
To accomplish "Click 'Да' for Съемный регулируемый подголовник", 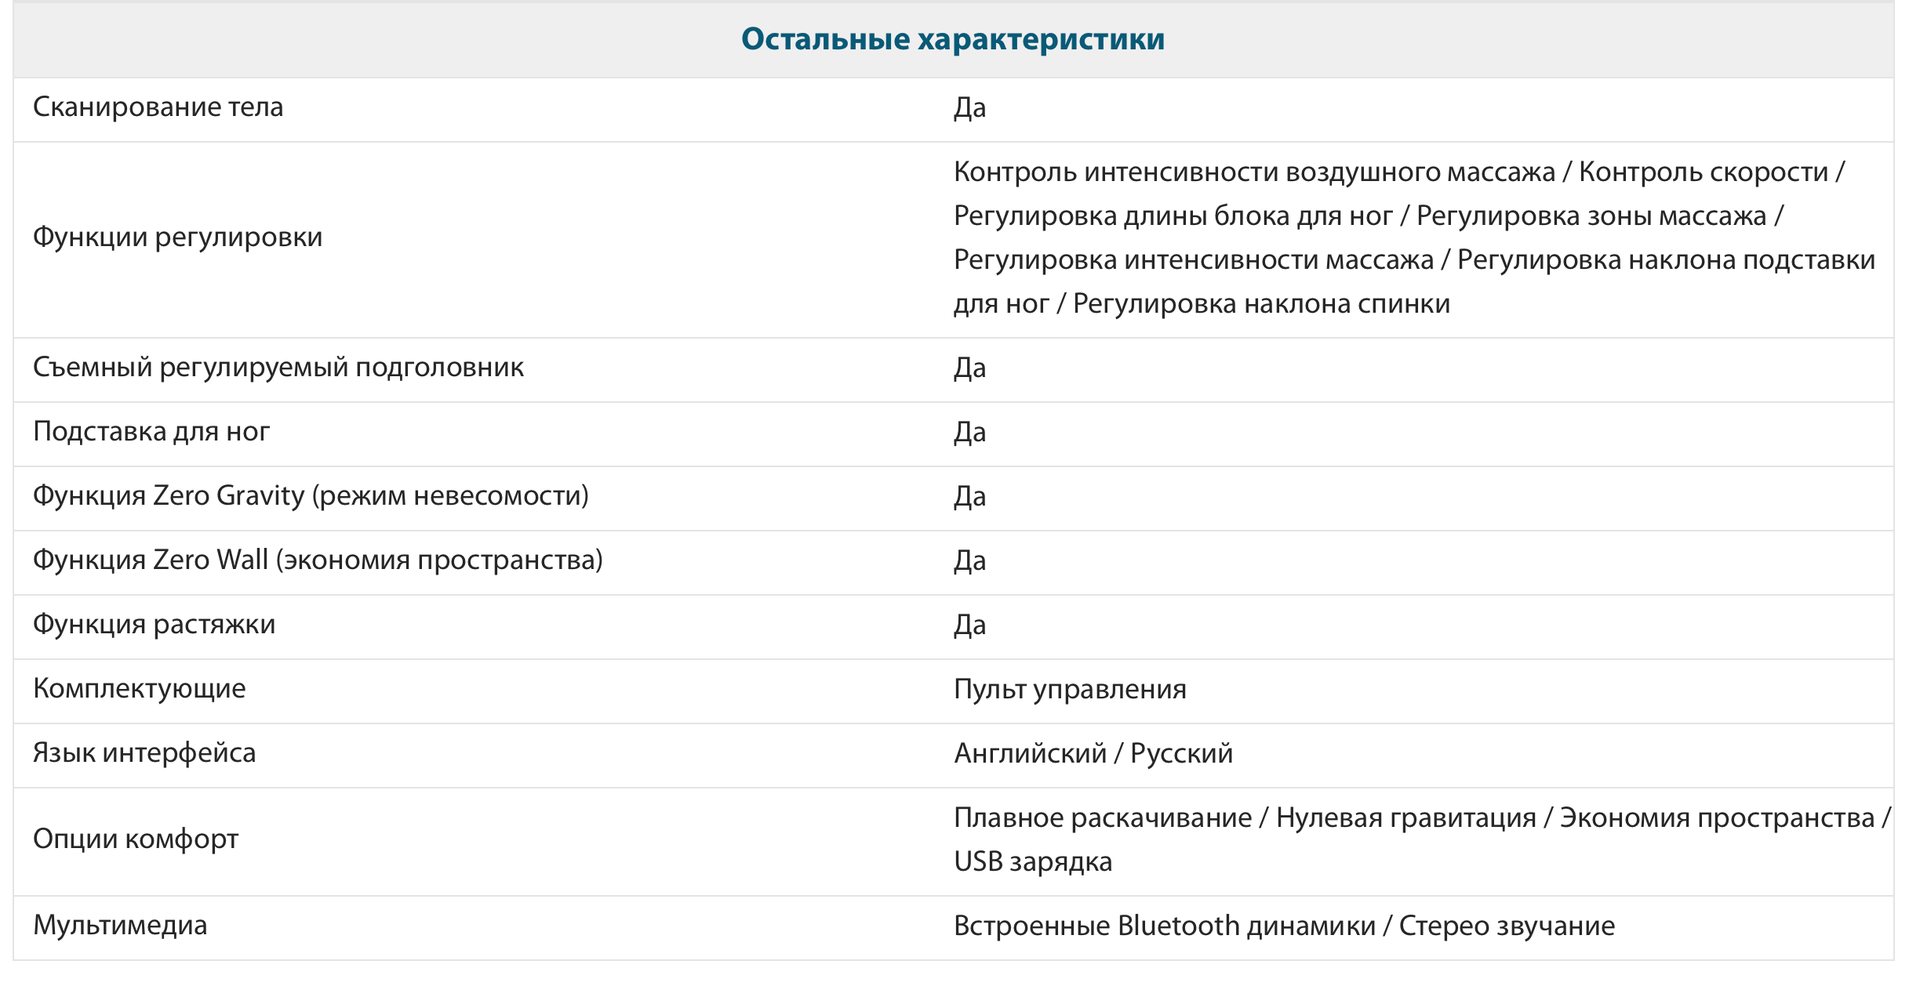I will tap(969, 368).
